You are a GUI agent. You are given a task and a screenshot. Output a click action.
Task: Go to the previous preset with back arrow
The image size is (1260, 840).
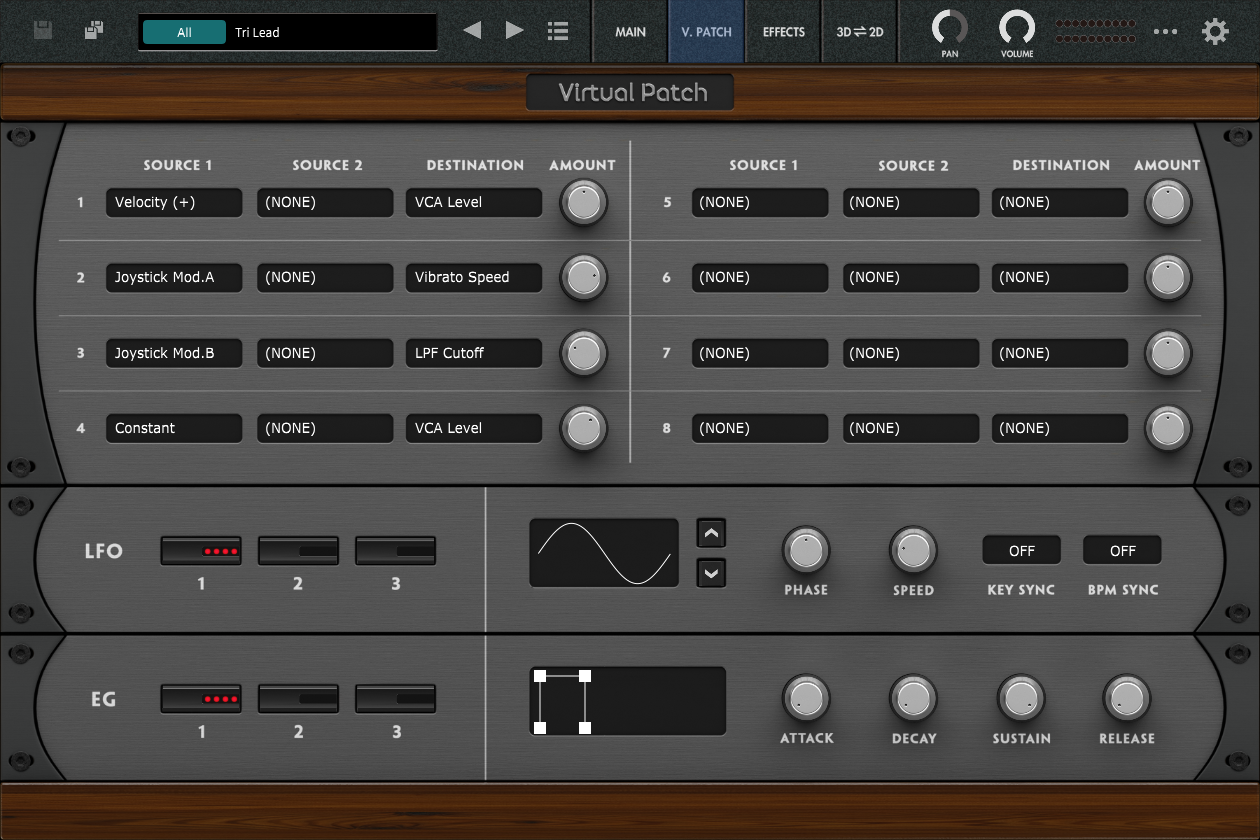tap(471, 30)
